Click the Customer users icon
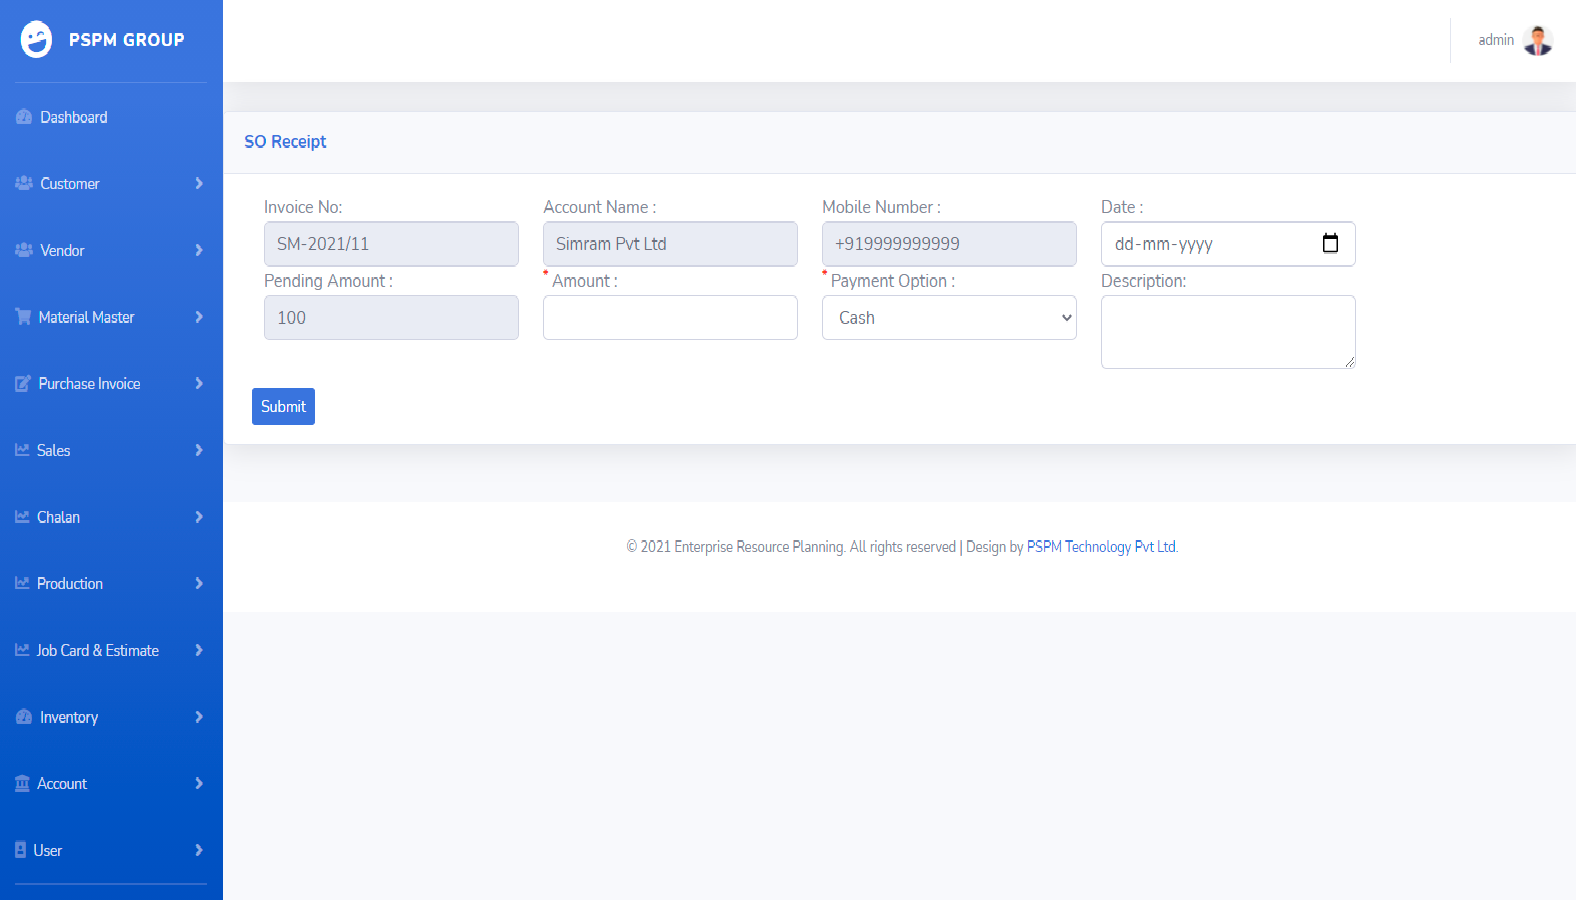Screen dimensions: 1576x900 click(24, 183)
